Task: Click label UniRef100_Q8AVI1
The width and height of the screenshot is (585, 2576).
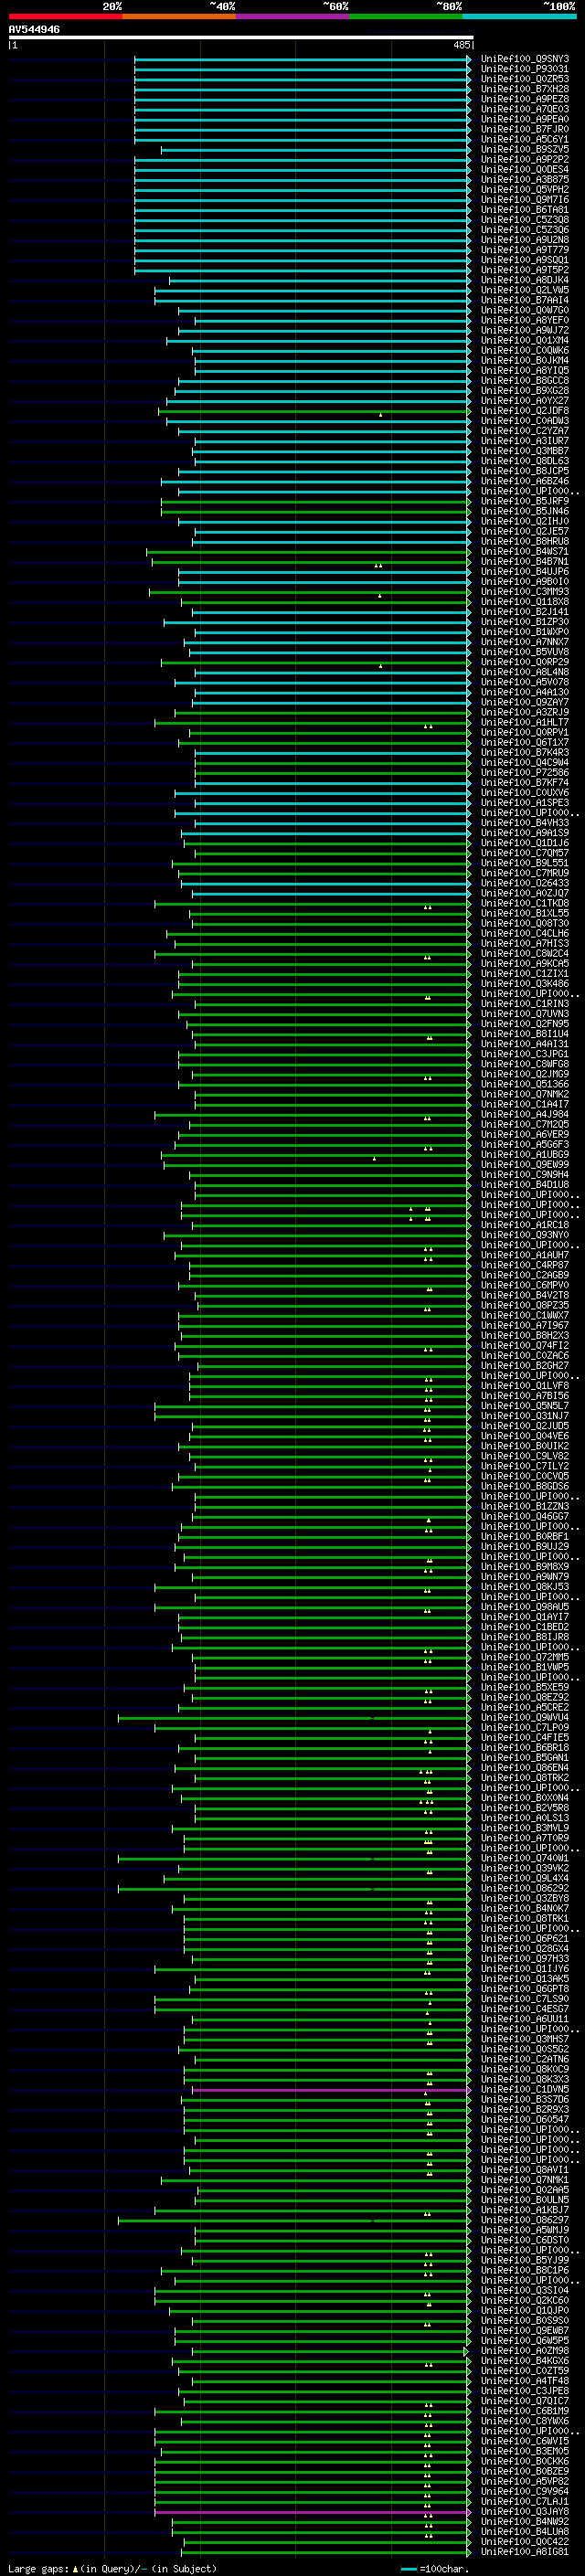Action: pyautogui.click(x=525, y=2169)
